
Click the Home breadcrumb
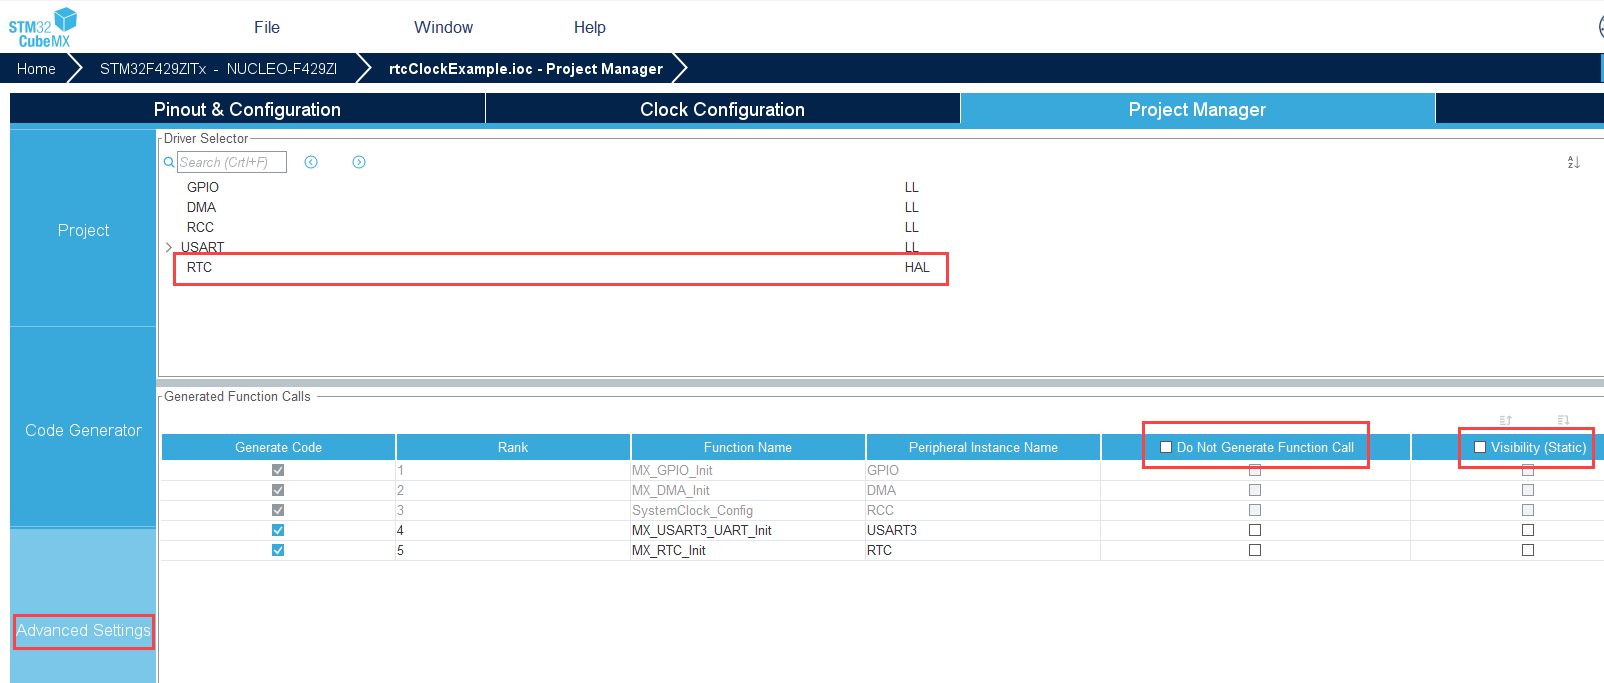[36, 68]
